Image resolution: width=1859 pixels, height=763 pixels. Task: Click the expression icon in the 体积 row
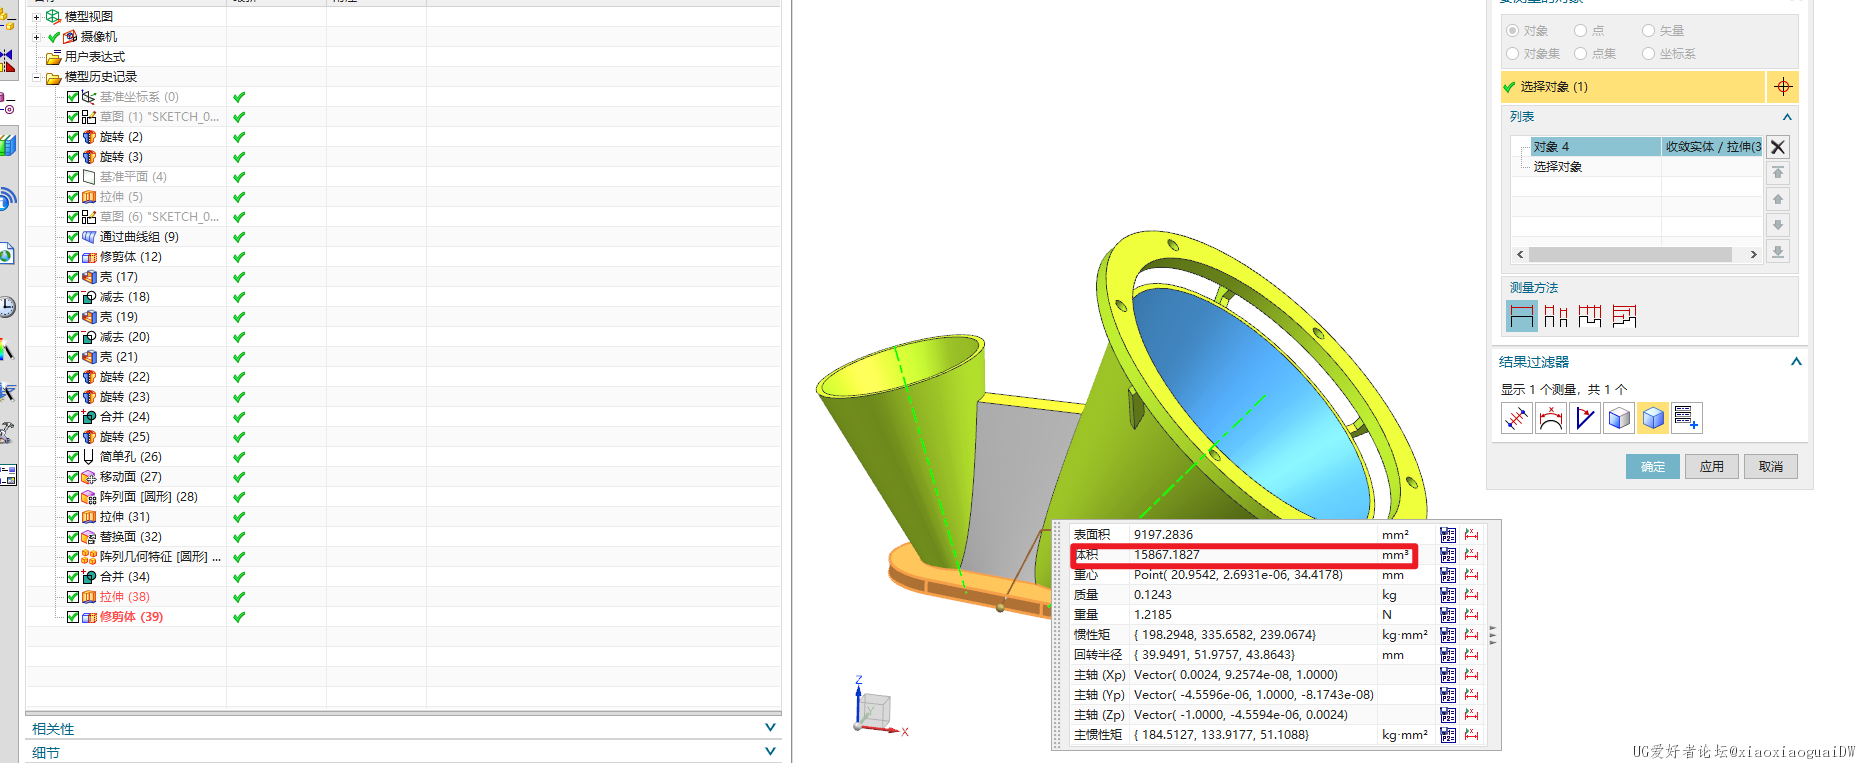click(x=1448, y=555)
